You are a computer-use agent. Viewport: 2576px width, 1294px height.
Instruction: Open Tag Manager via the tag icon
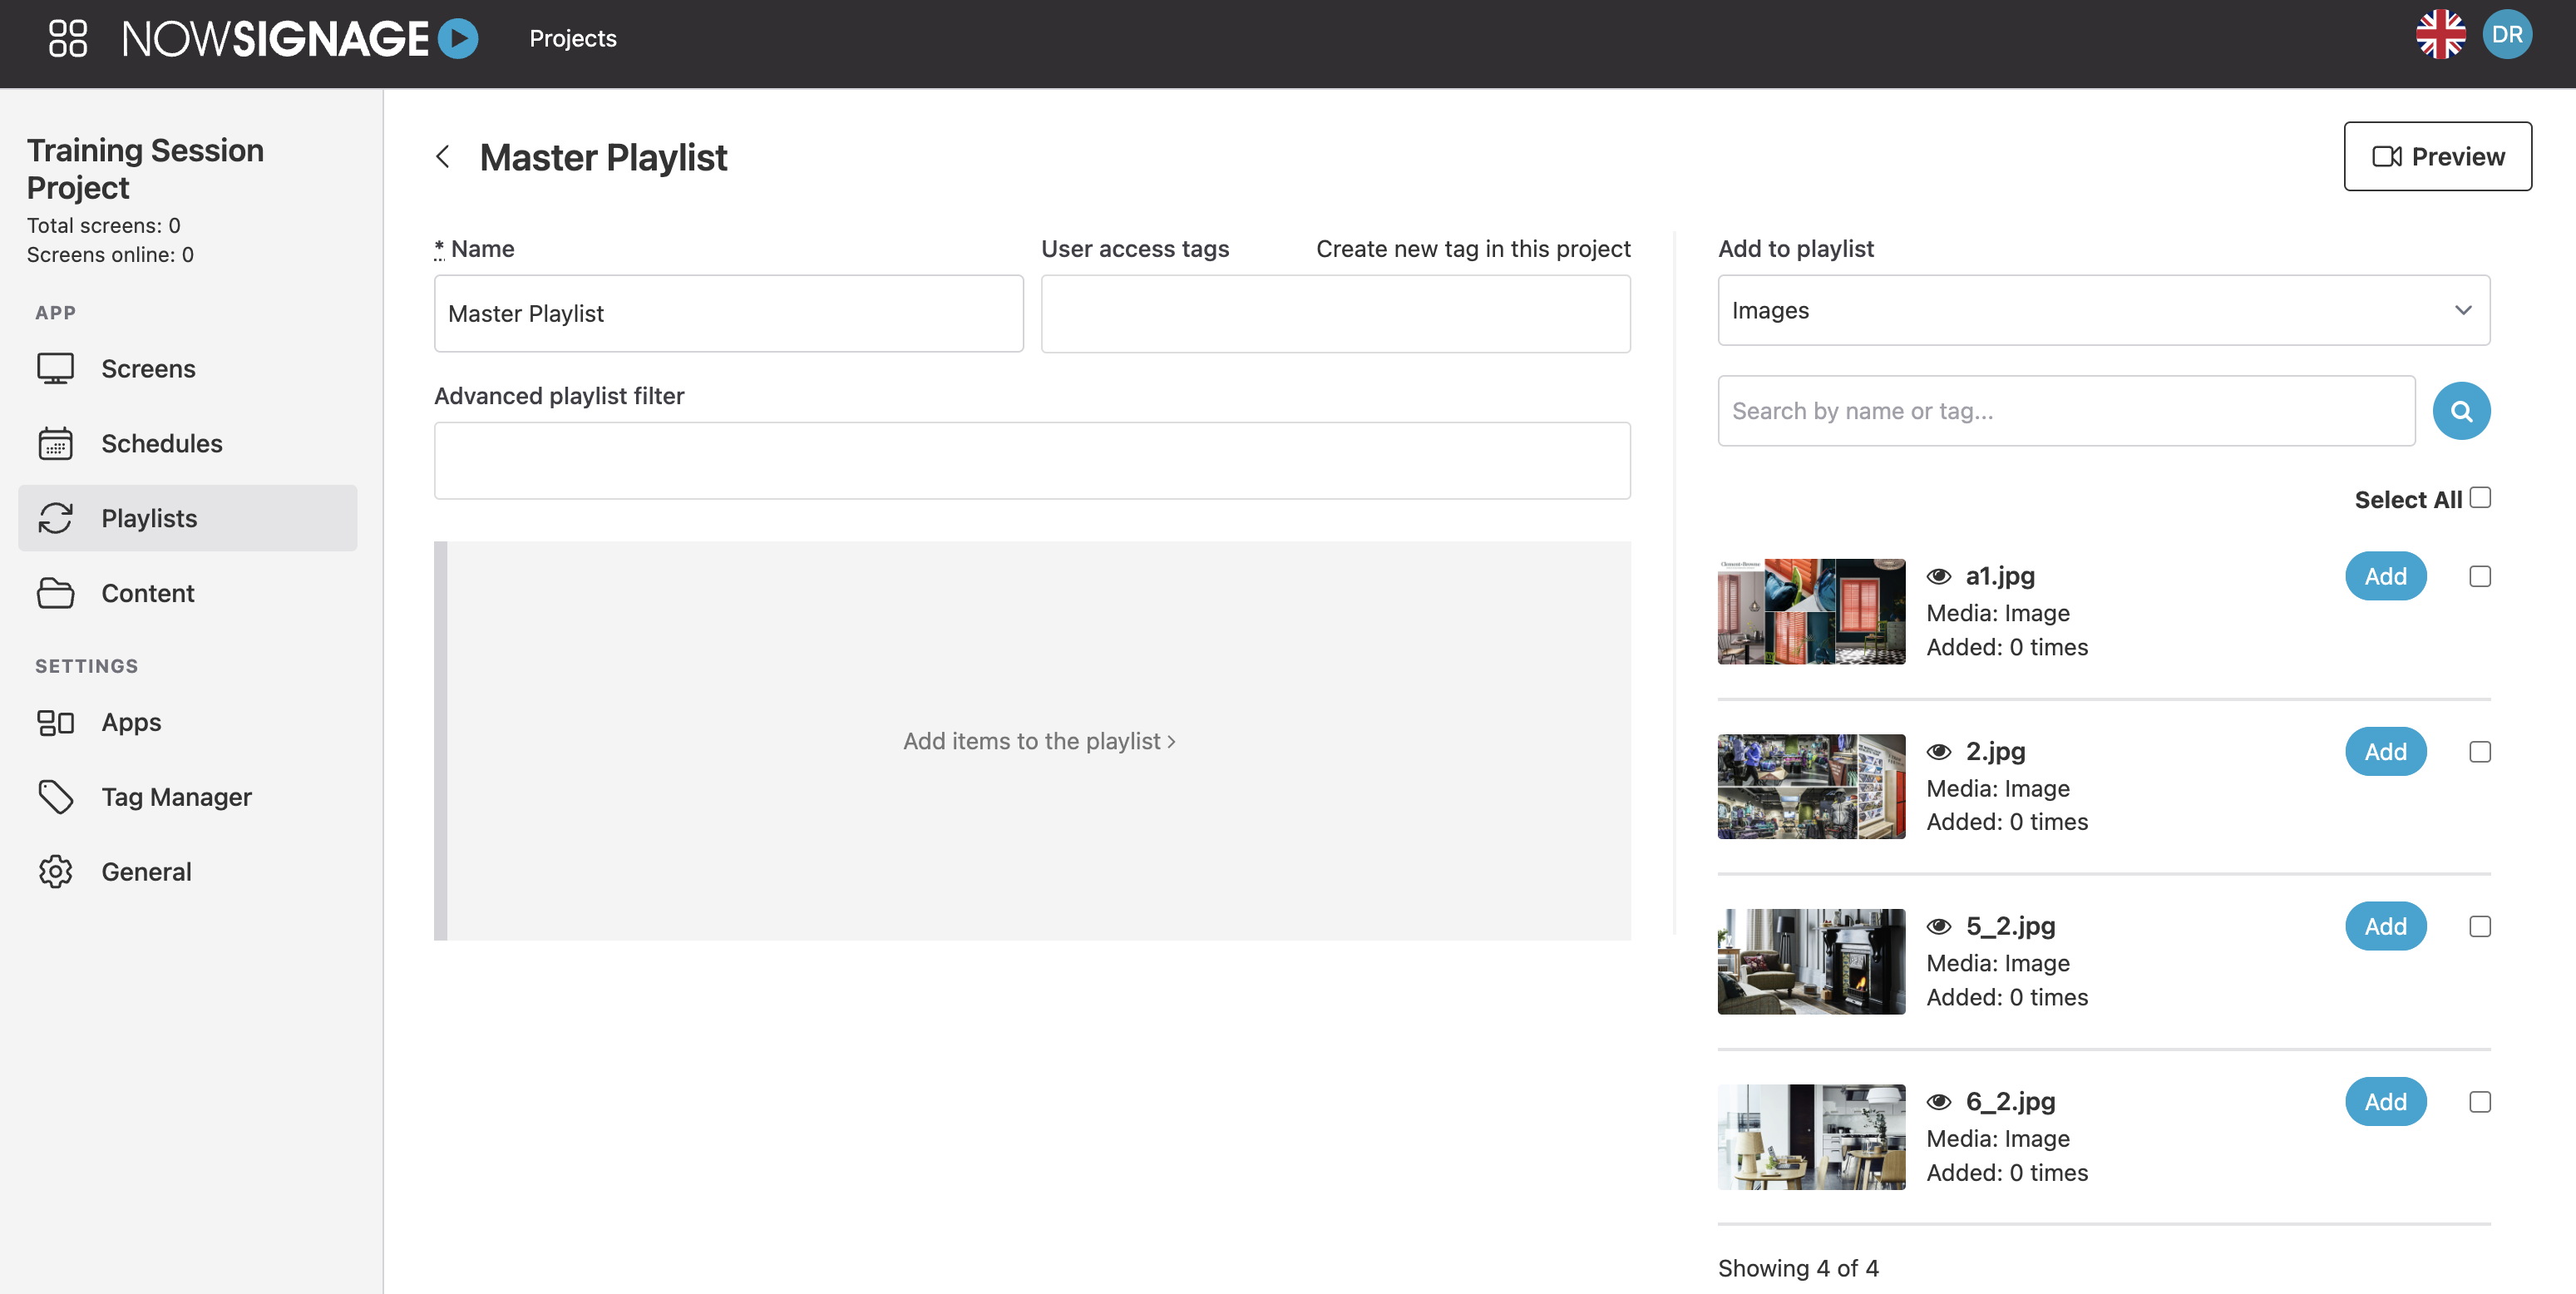point(56,796)
